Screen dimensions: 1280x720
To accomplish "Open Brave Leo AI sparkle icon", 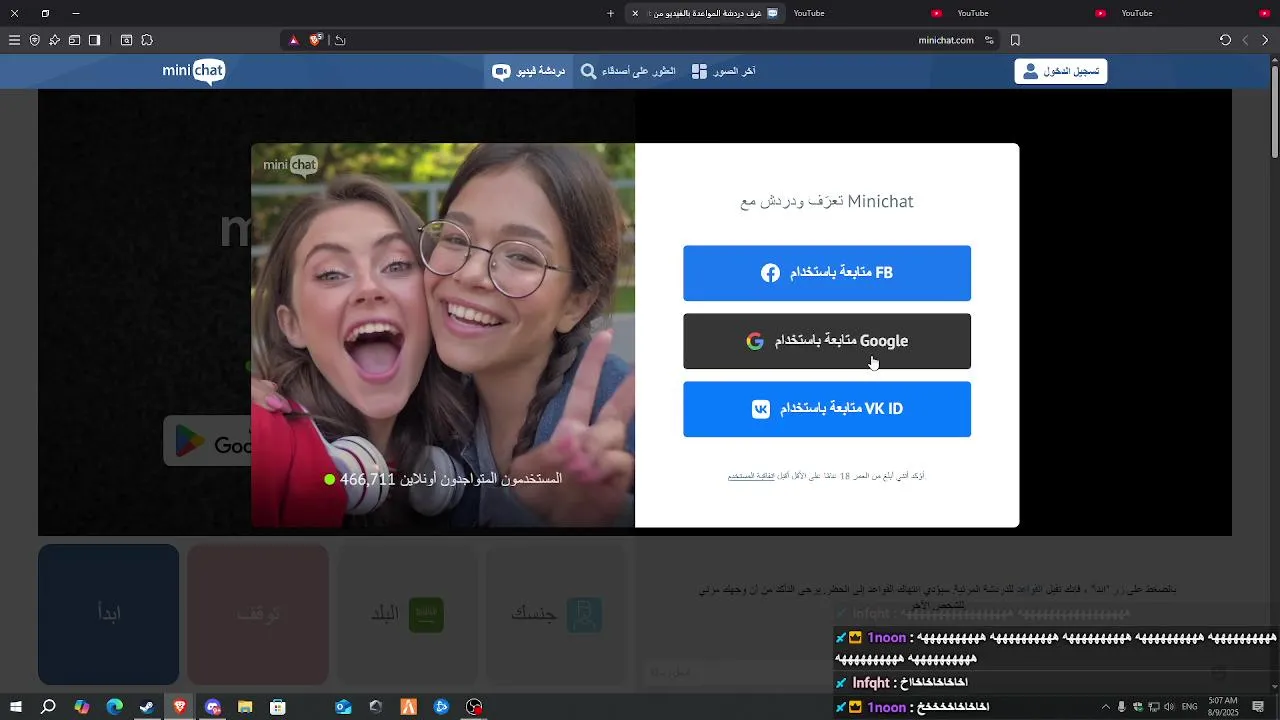I will click(54, 40).
